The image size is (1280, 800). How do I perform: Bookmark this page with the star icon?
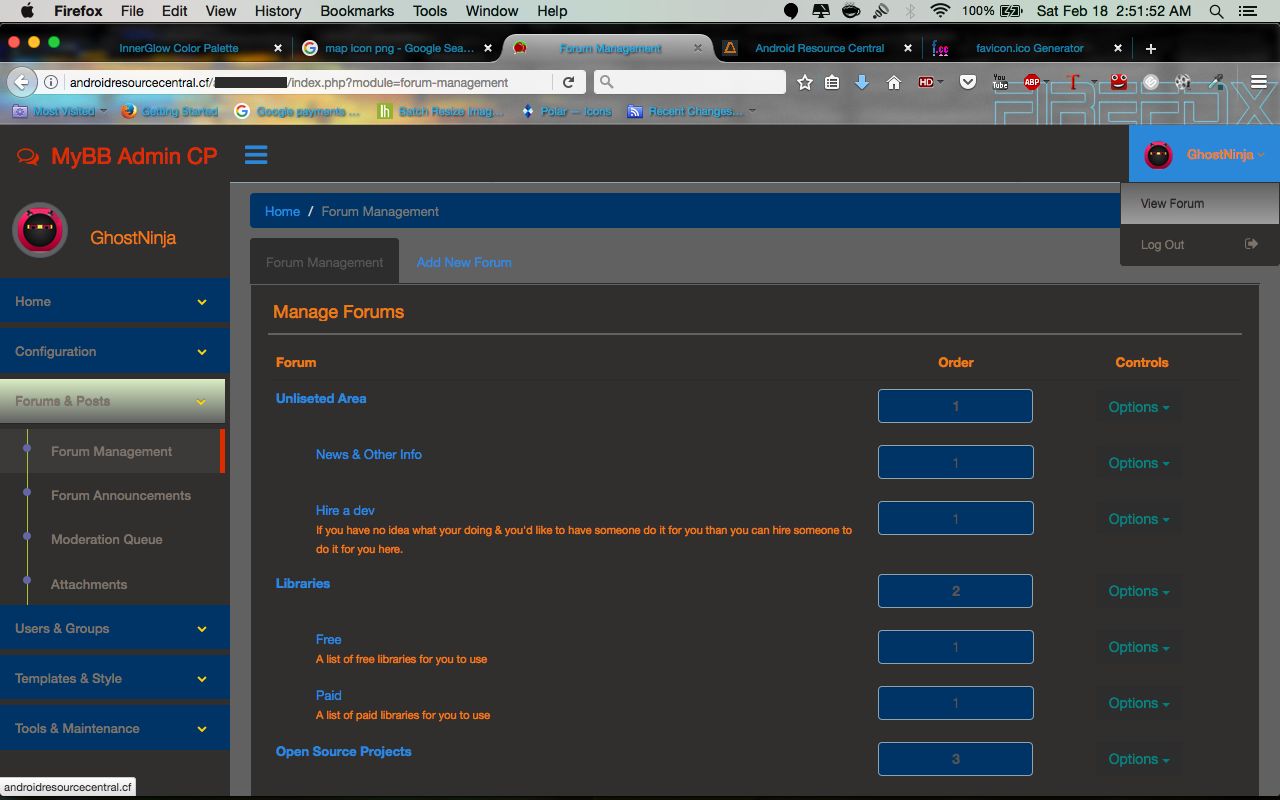coord(804,83)
